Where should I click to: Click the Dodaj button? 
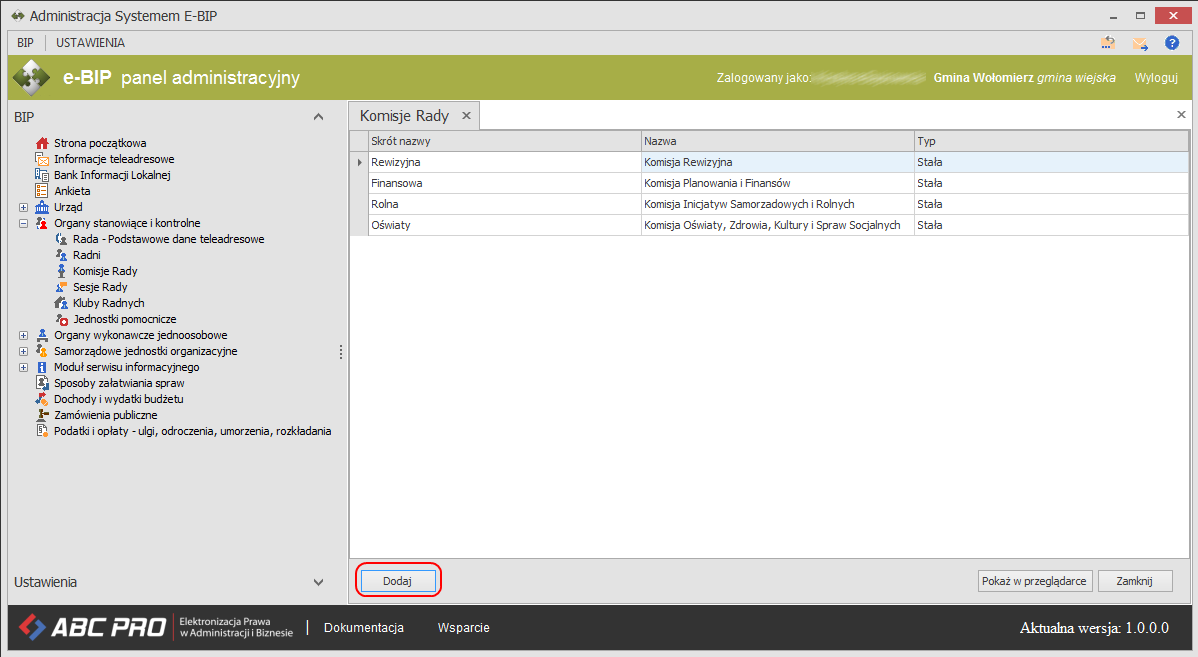point(397,581)
